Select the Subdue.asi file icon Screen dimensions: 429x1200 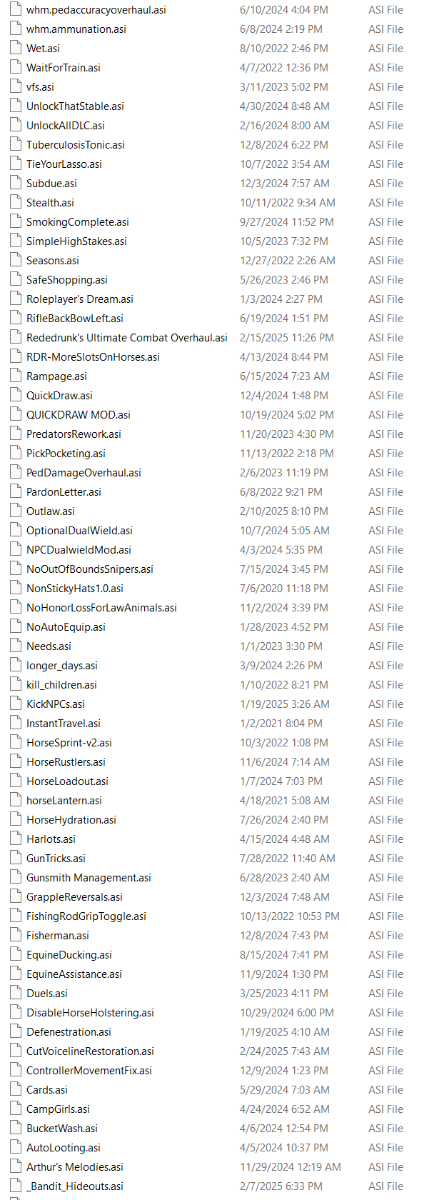[x=15, y=183]
